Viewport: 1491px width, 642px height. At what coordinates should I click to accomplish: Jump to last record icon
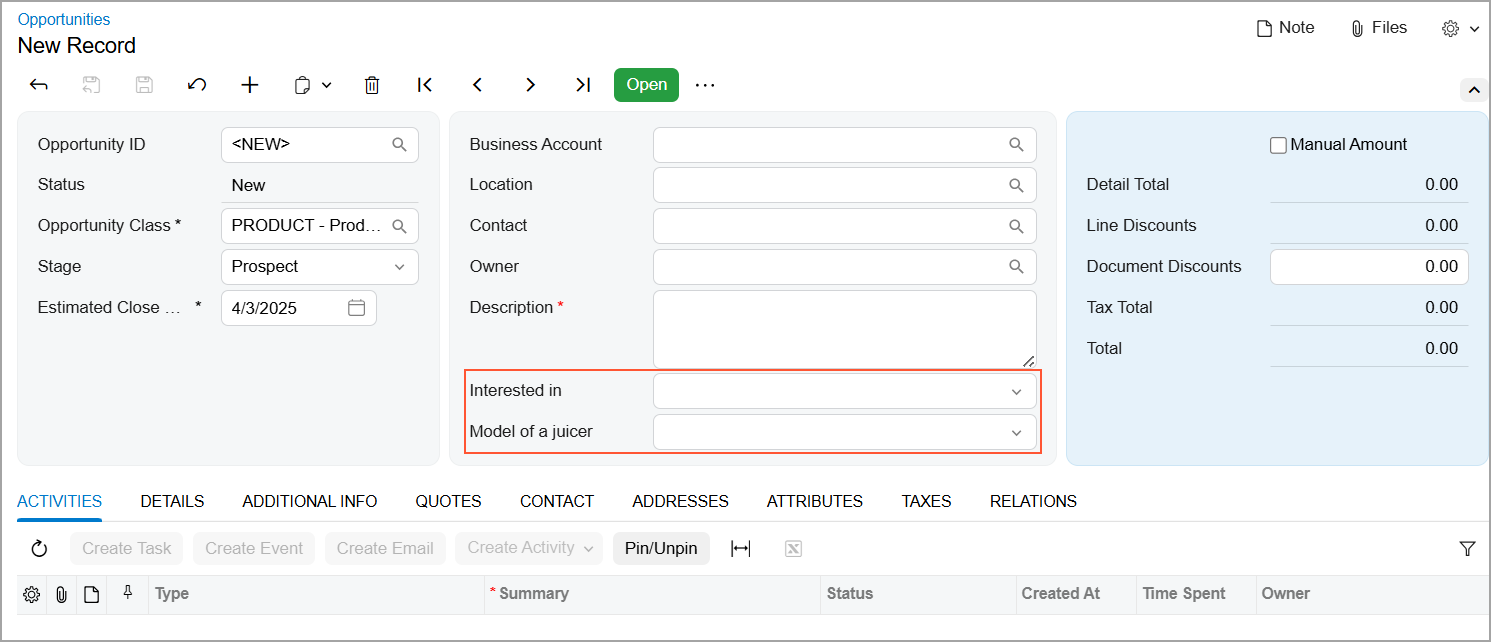click(583, 85)
